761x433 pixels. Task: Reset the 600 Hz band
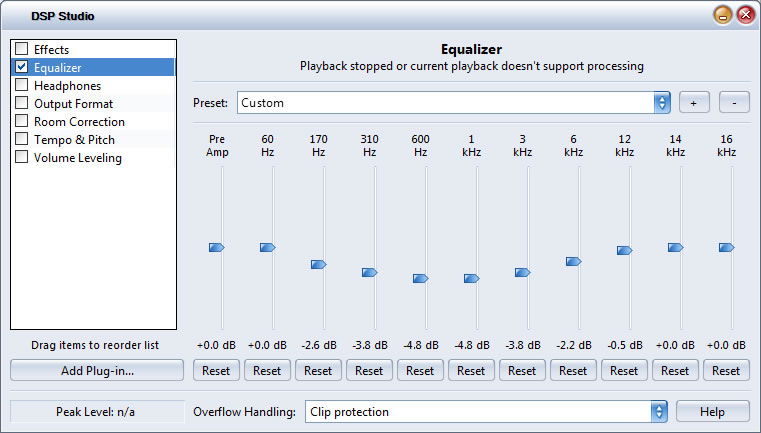pyautogui.click(x=420, y=370)
